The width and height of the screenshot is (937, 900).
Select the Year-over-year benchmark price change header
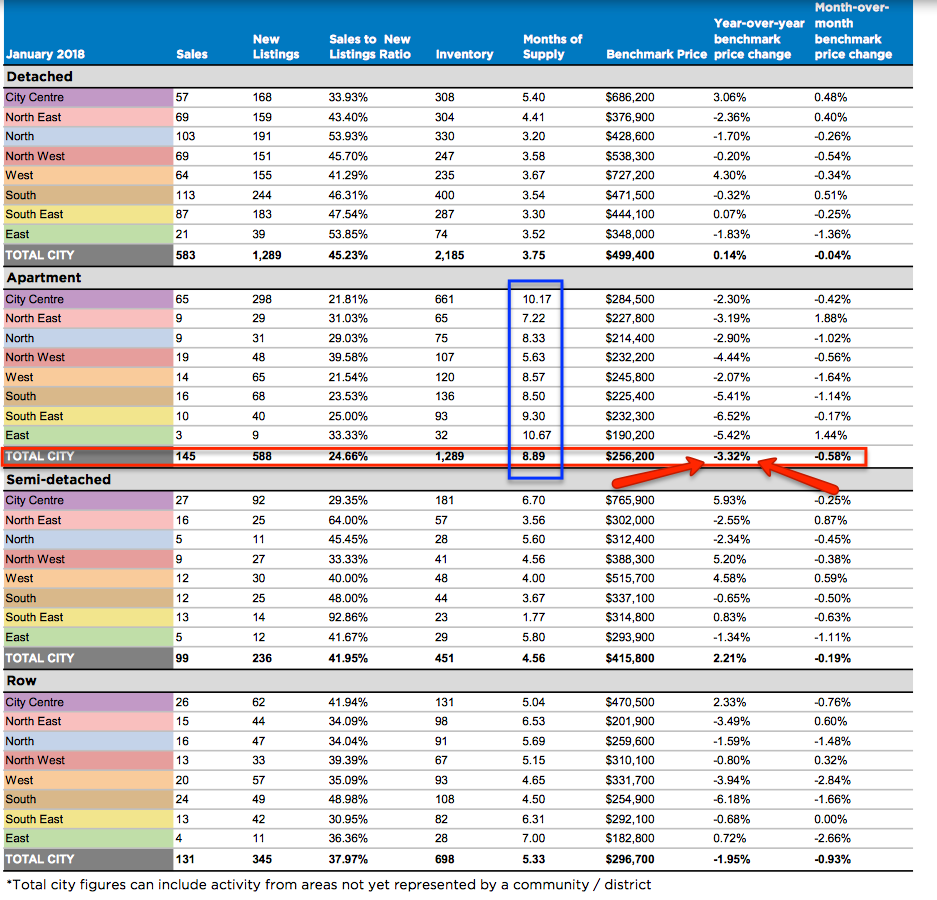point(759,39)
